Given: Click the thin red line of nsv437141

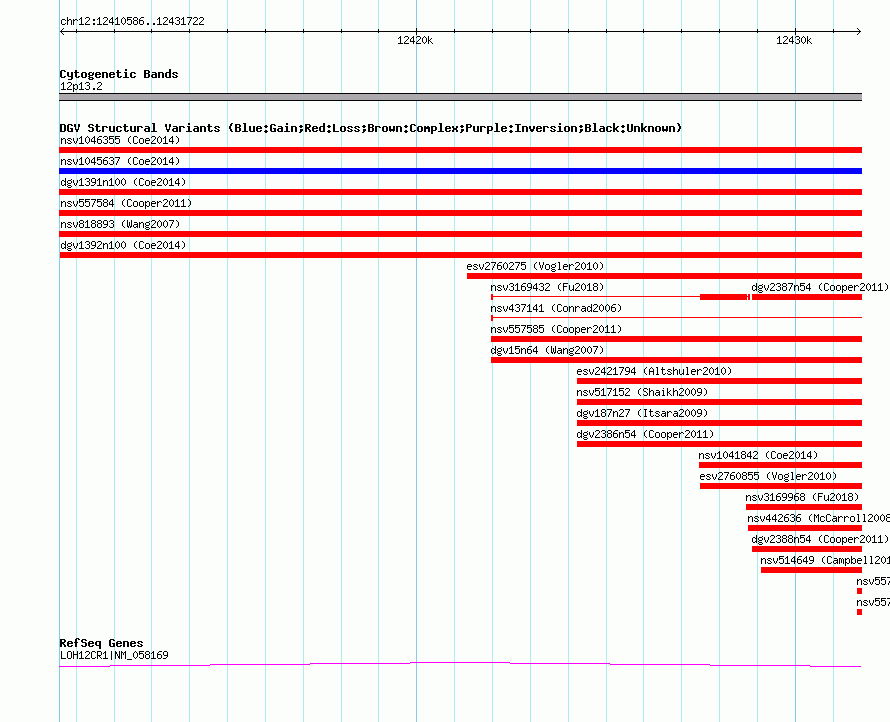Looking at the screenshot, I should tap(676, 318).
